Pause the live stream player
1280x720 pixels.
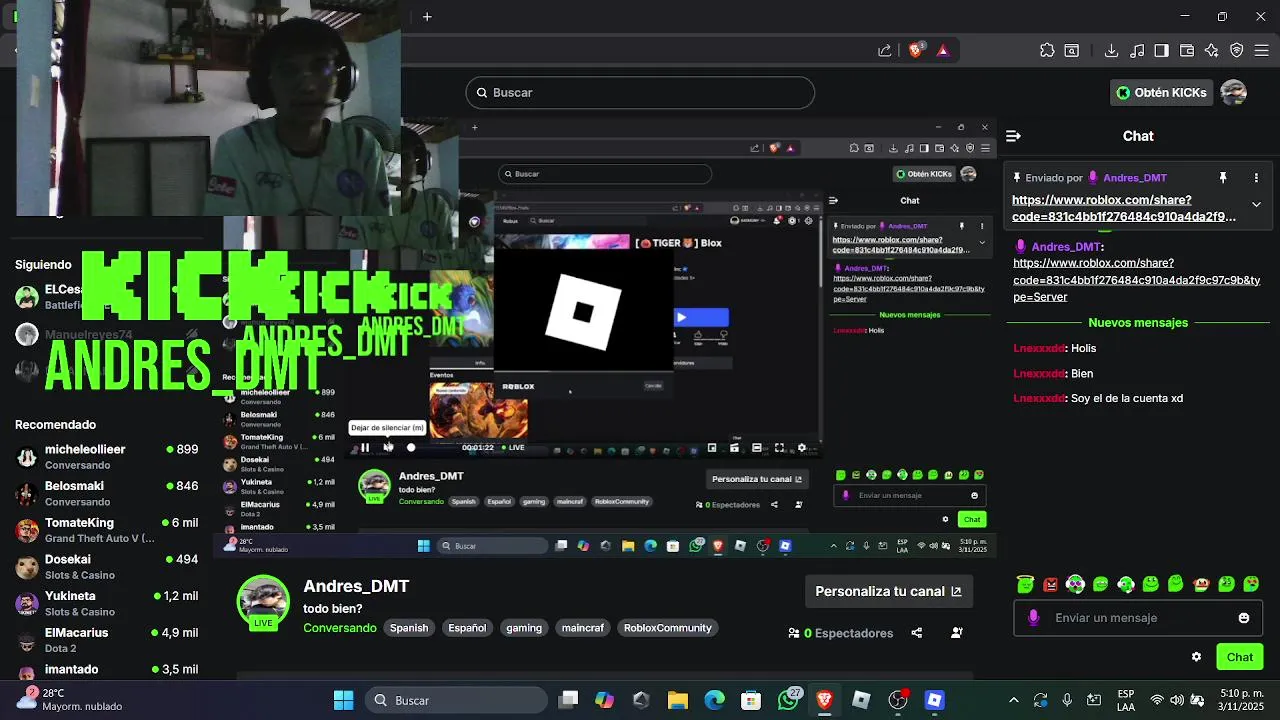tap(365, 448)
